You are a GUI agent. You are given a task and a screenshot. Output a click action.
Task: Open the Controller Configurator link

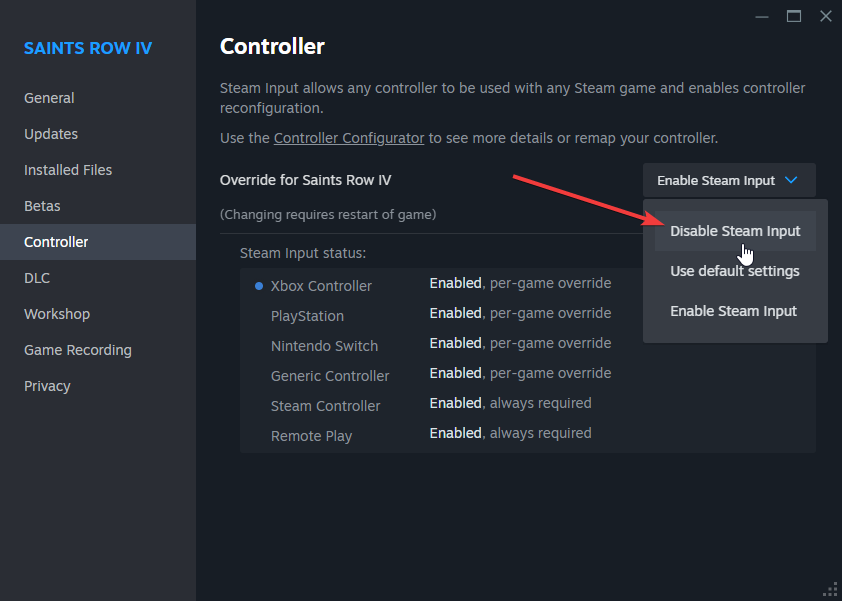click(x=349, y=138)
